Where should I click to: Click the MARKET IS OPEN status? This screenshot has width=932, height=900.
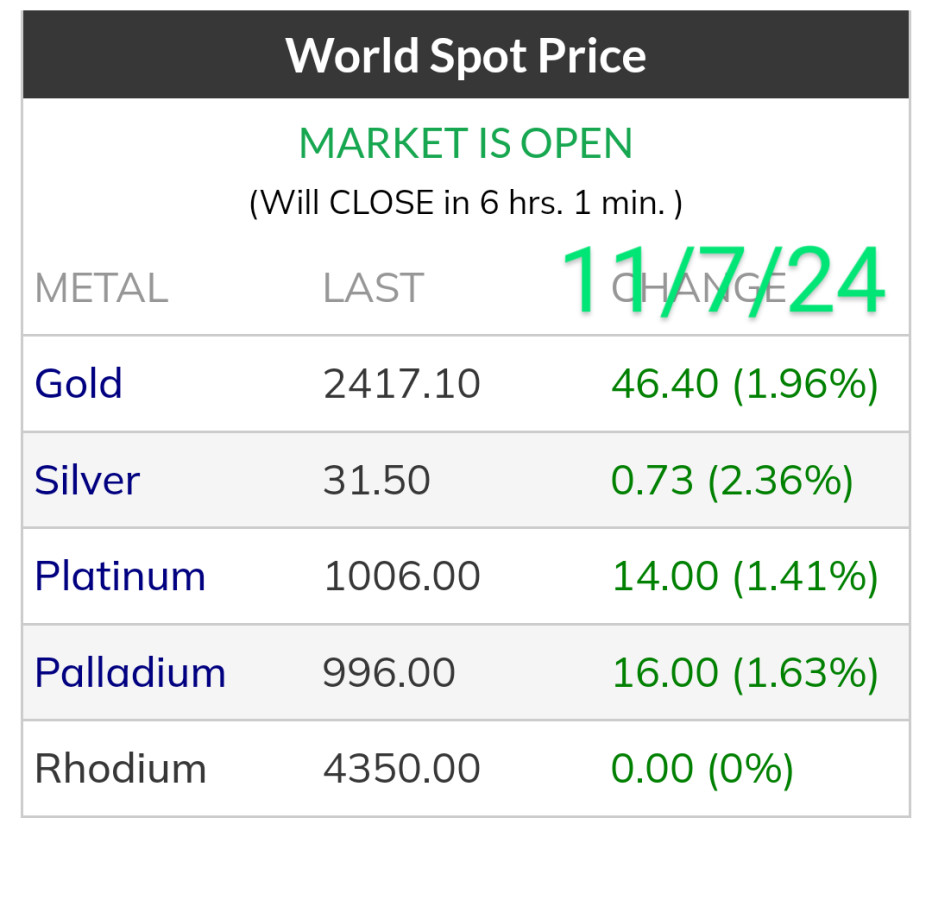pos(466,143)
